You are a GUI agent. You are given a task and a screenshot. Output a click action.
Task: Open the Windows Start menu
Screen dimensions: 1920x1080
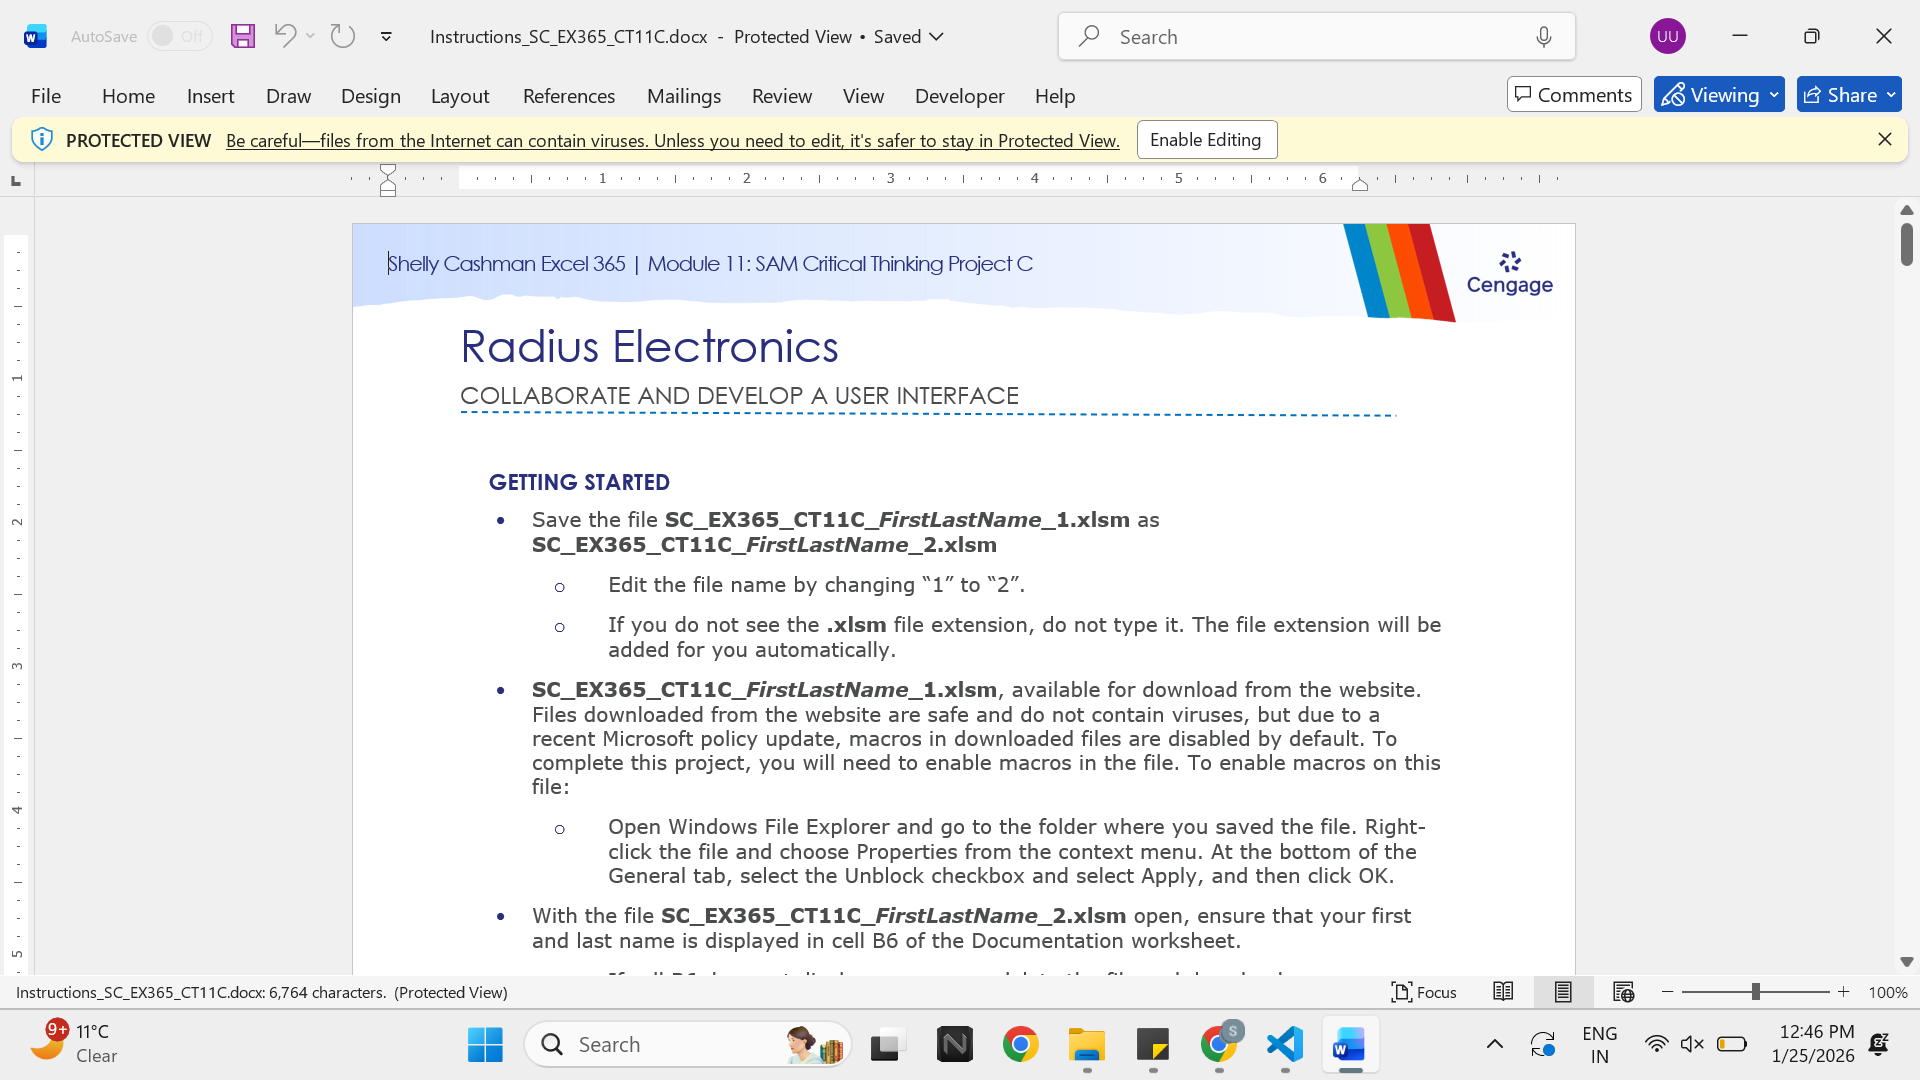coord(485,1045)
